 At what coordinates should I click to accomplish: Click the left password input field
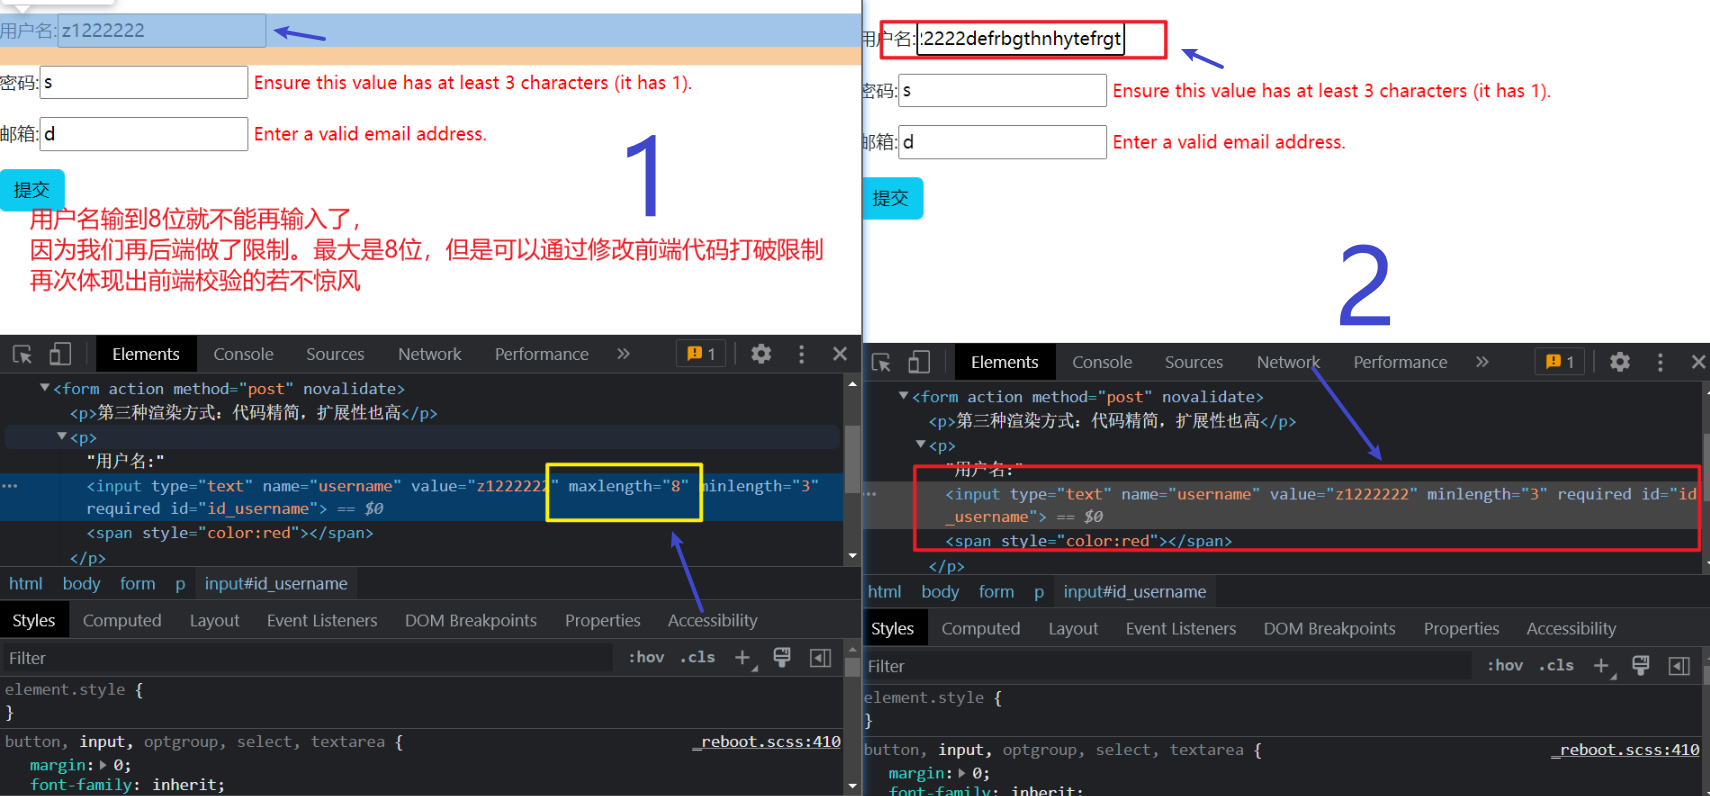(x=143, y=82)
